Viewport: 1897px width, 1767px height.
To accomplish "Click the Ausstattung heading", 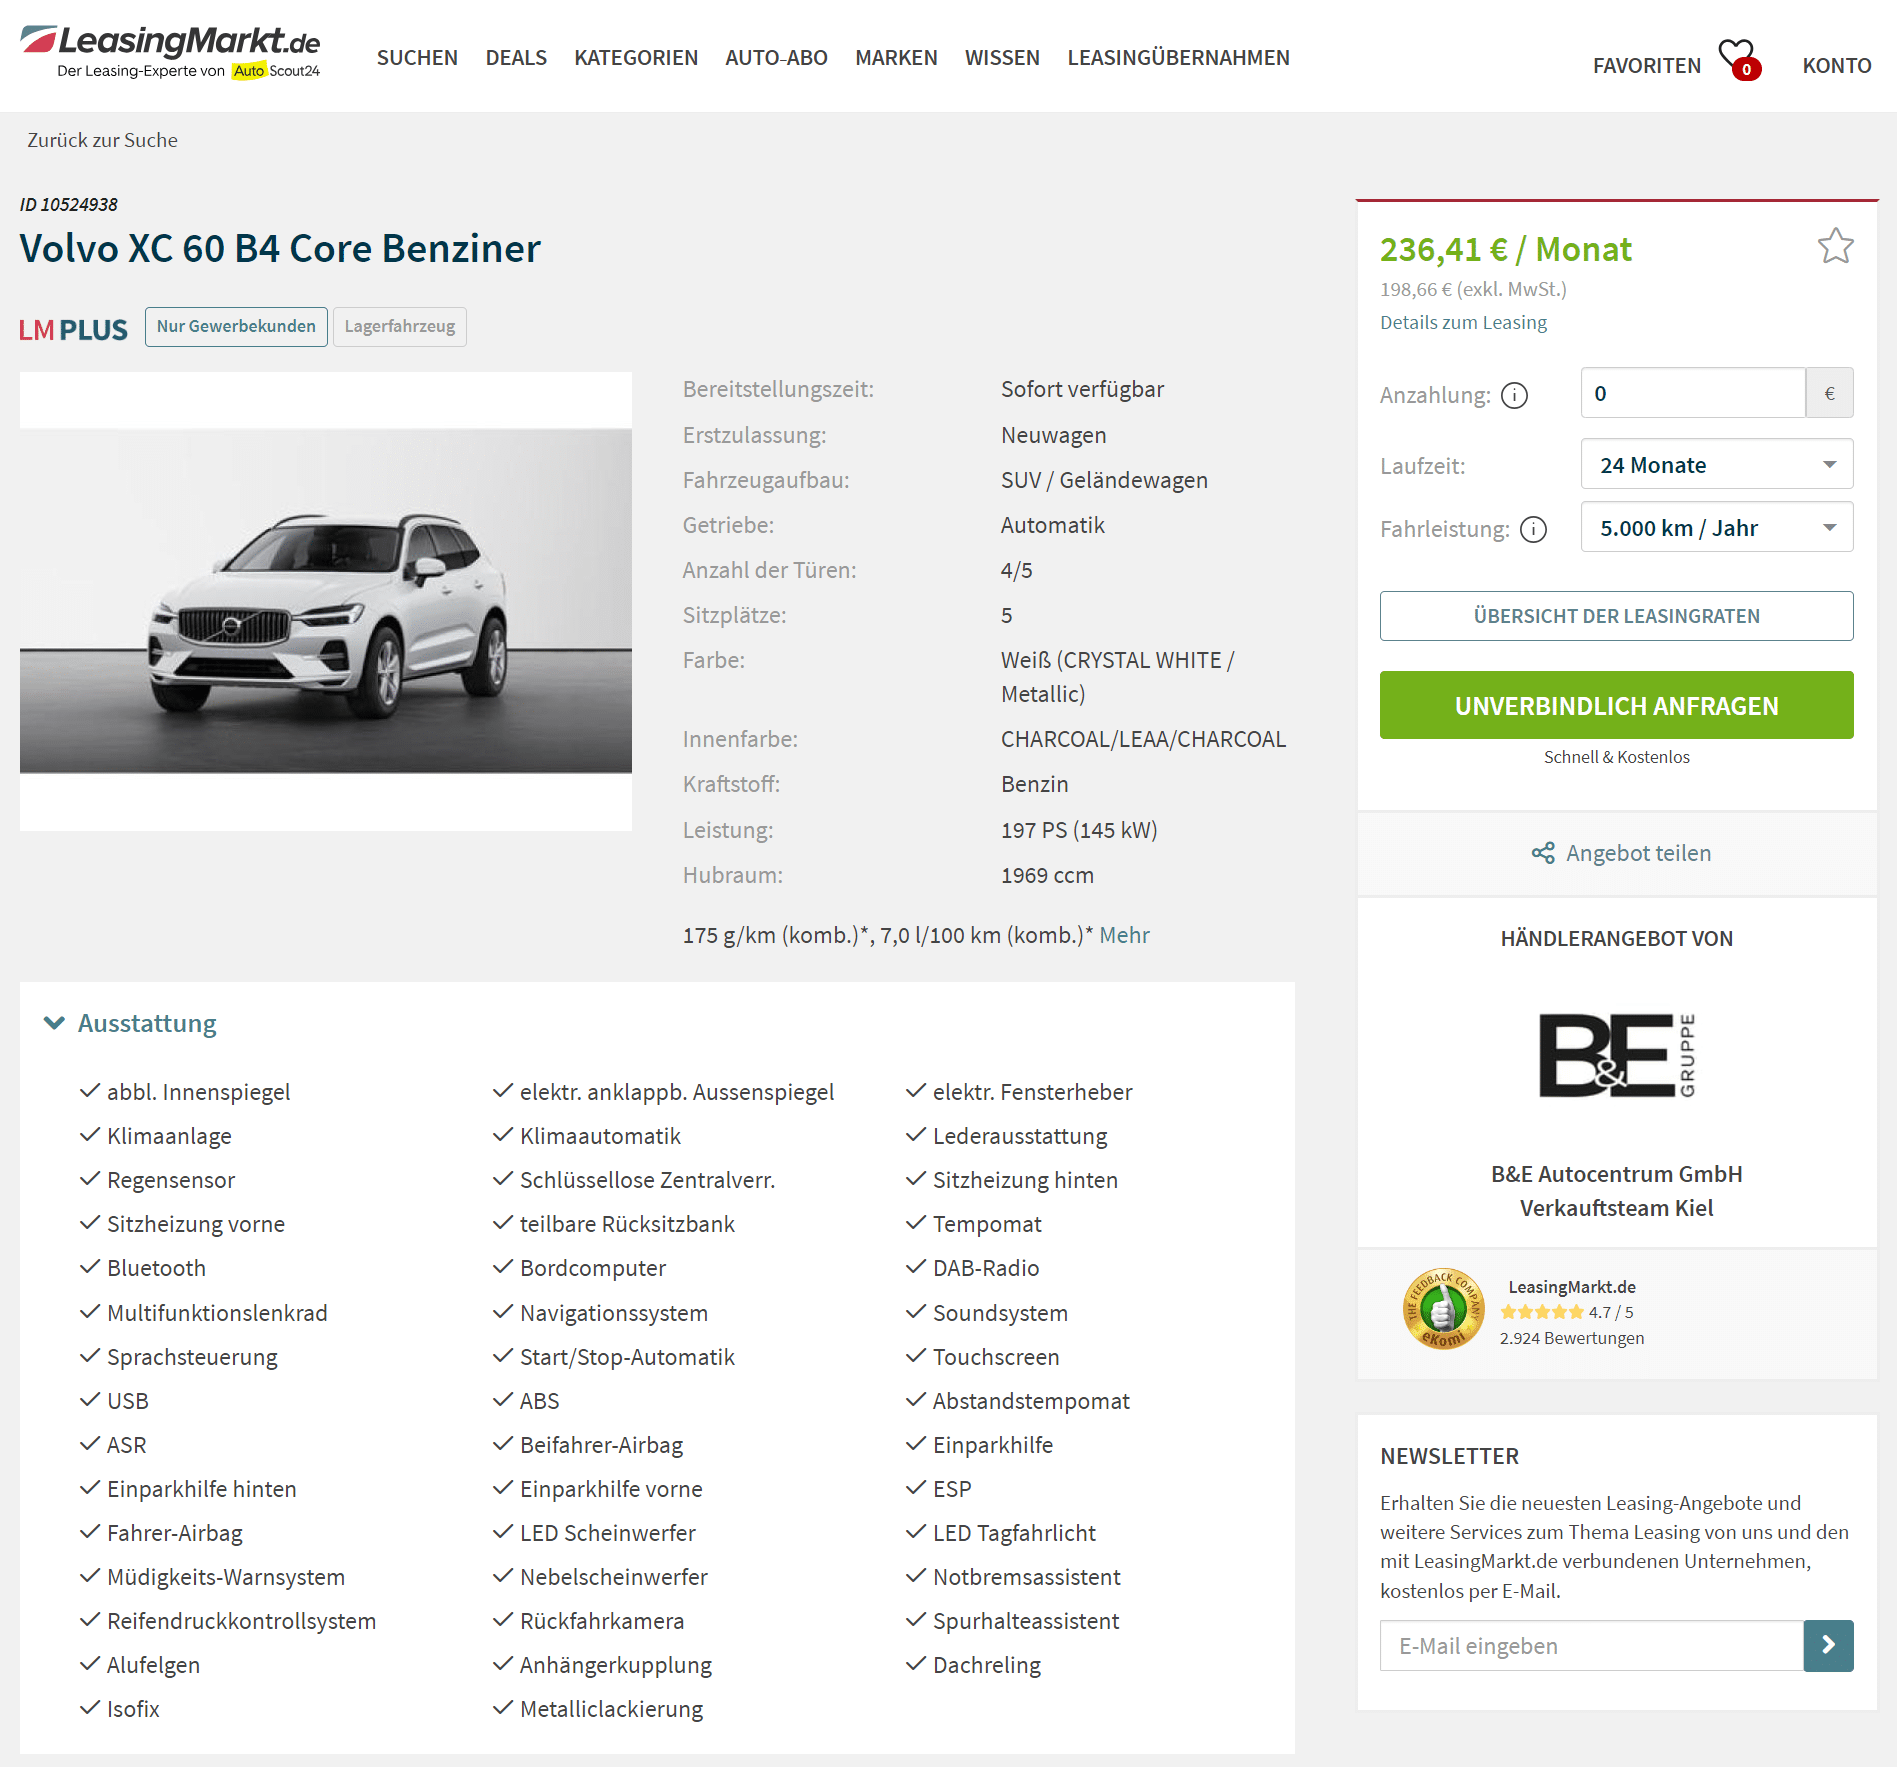I will pos(147,1023).
